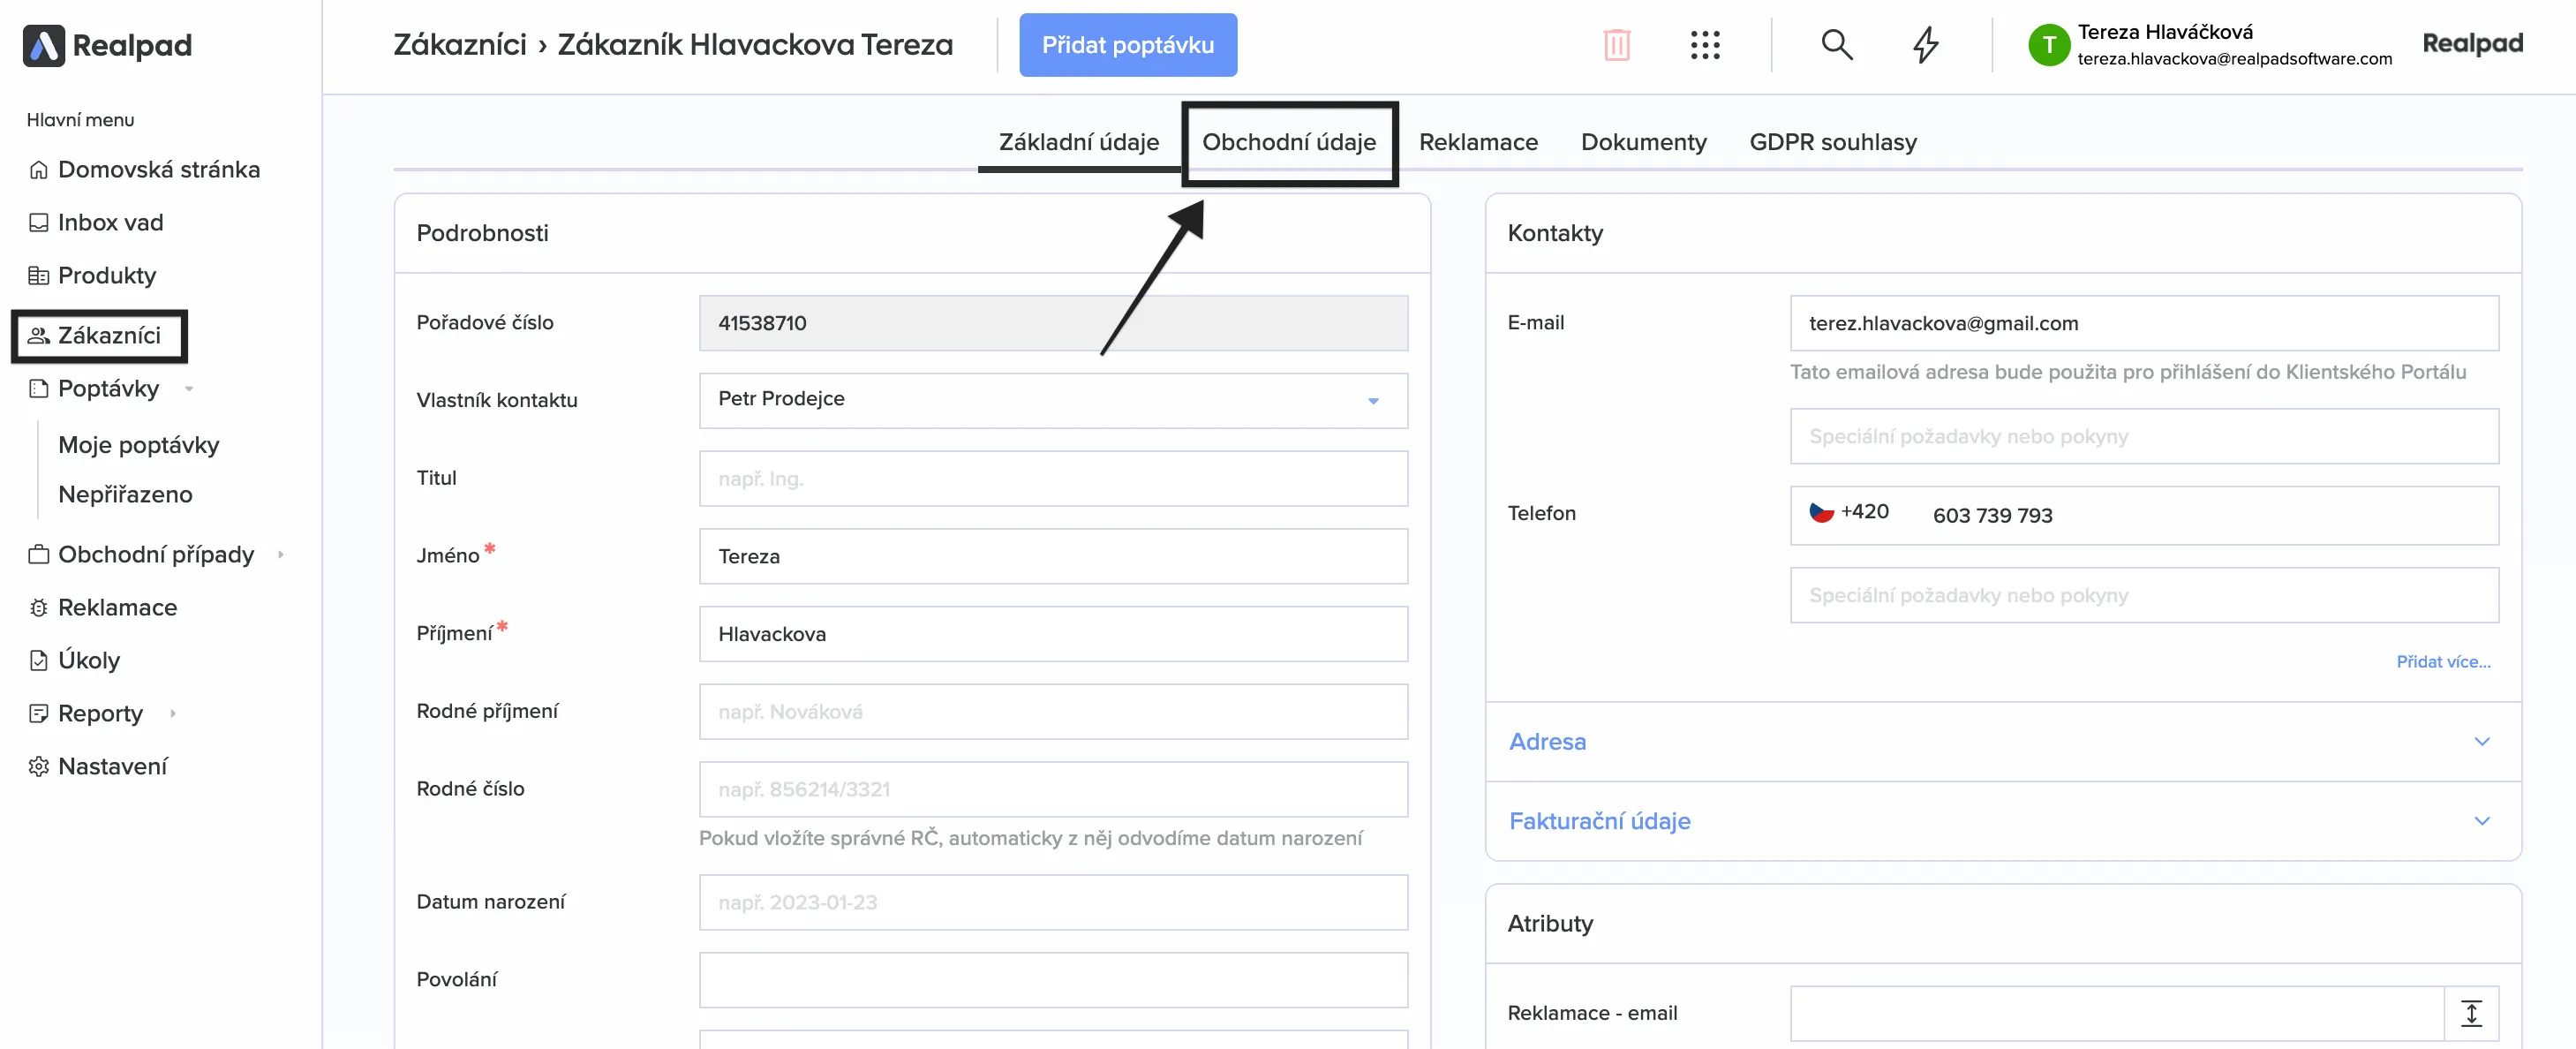
Task: Click Přidat poptávku button
Action: (x=1127, y=45)
